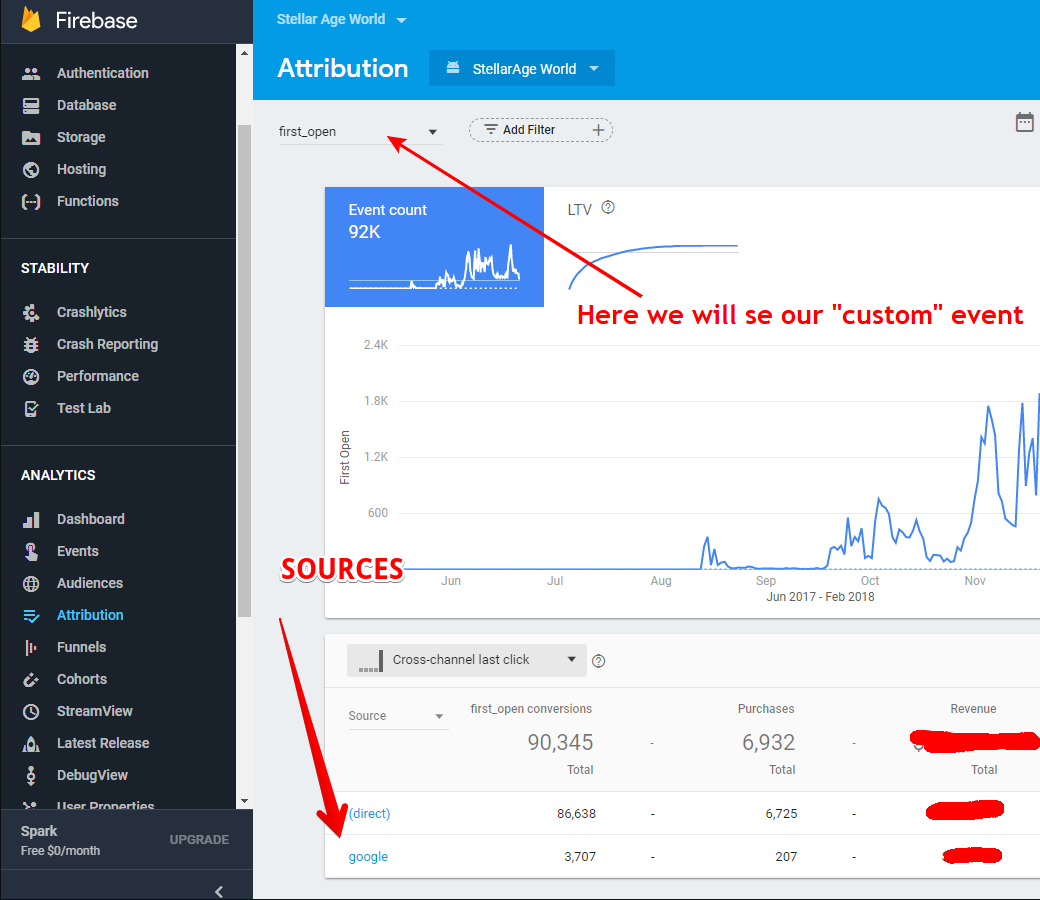Screen dimensions: 1040x900
Task: Open StreamView via its clock icon
Action: pyautogui.click(x=31, y=712)
